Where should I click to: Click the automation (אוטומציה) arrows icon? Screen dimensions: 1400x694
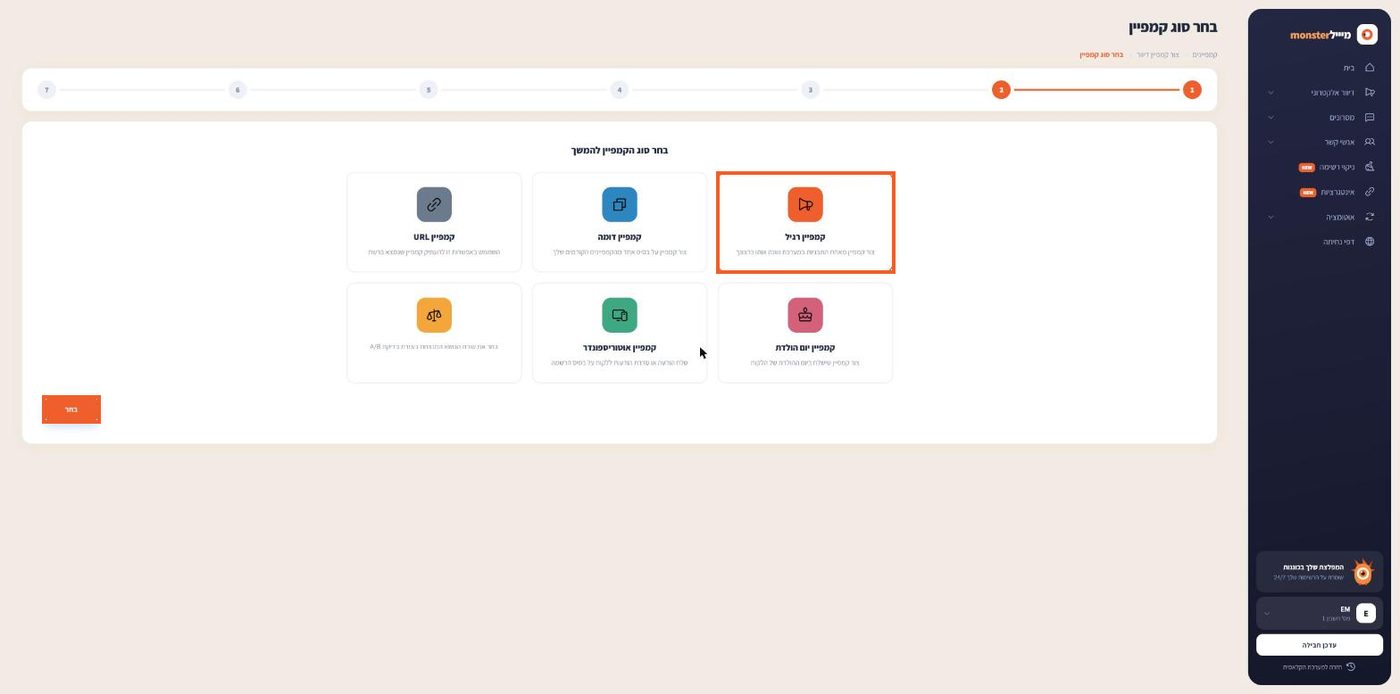click(1370, 217)
